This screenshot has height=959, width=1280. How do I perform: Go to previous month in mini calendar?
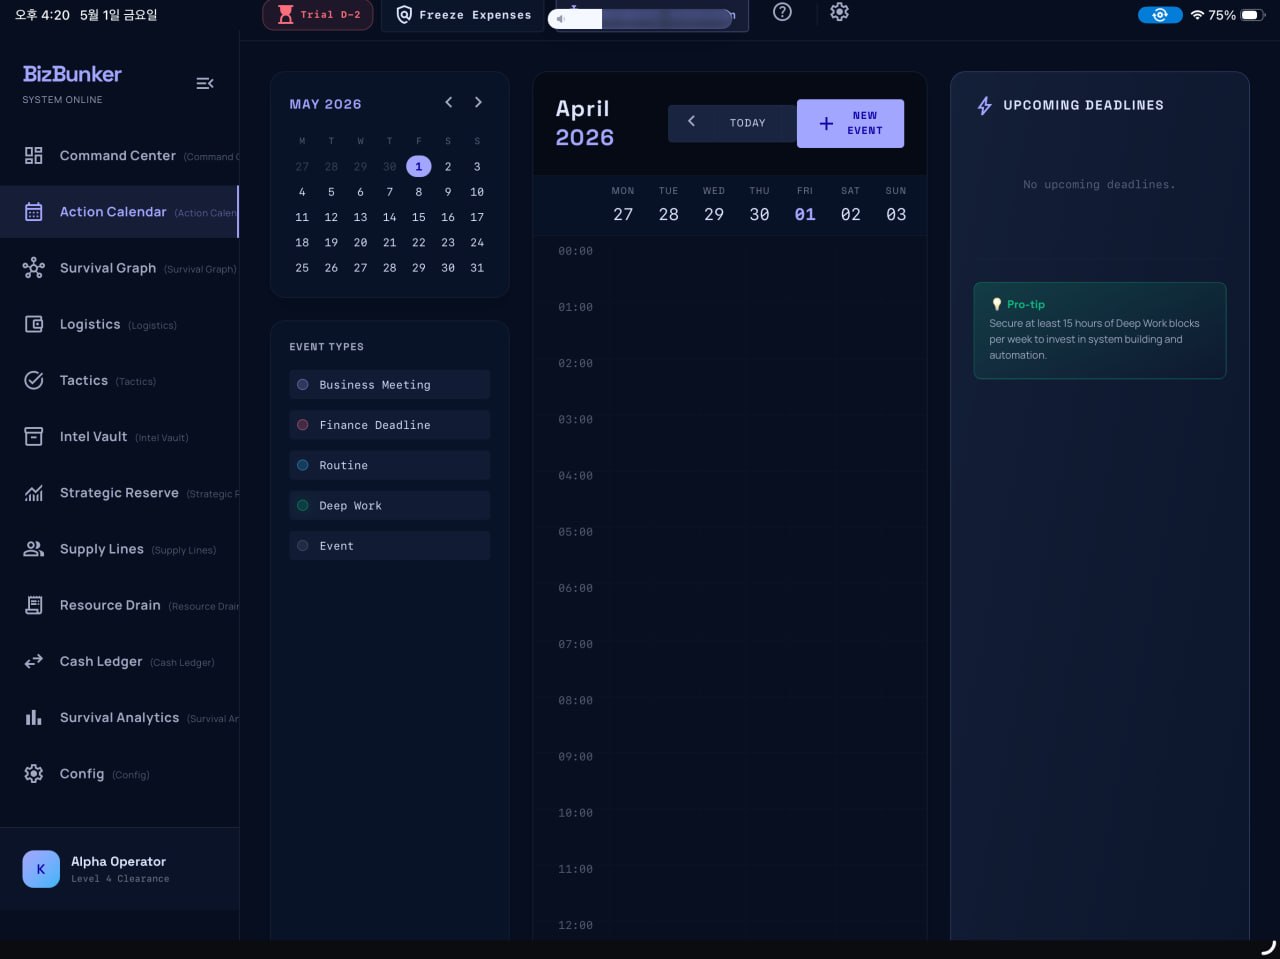pyautogui.click(x=449, y=102)
